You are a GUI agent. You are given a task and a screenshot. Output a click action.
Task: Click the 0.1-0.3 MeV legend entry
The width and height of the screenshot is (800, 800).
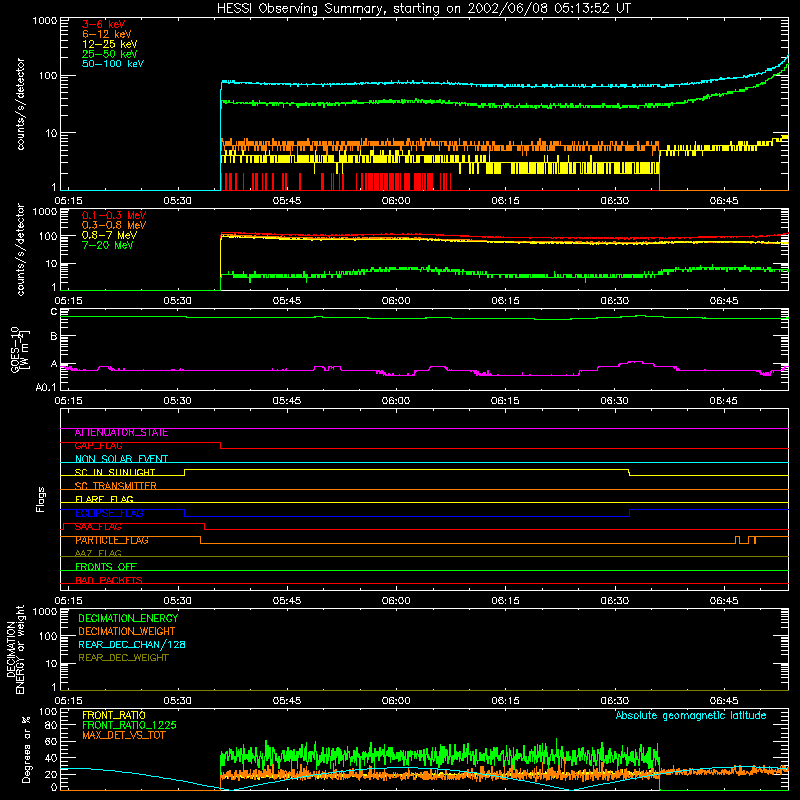pos(114,215)
